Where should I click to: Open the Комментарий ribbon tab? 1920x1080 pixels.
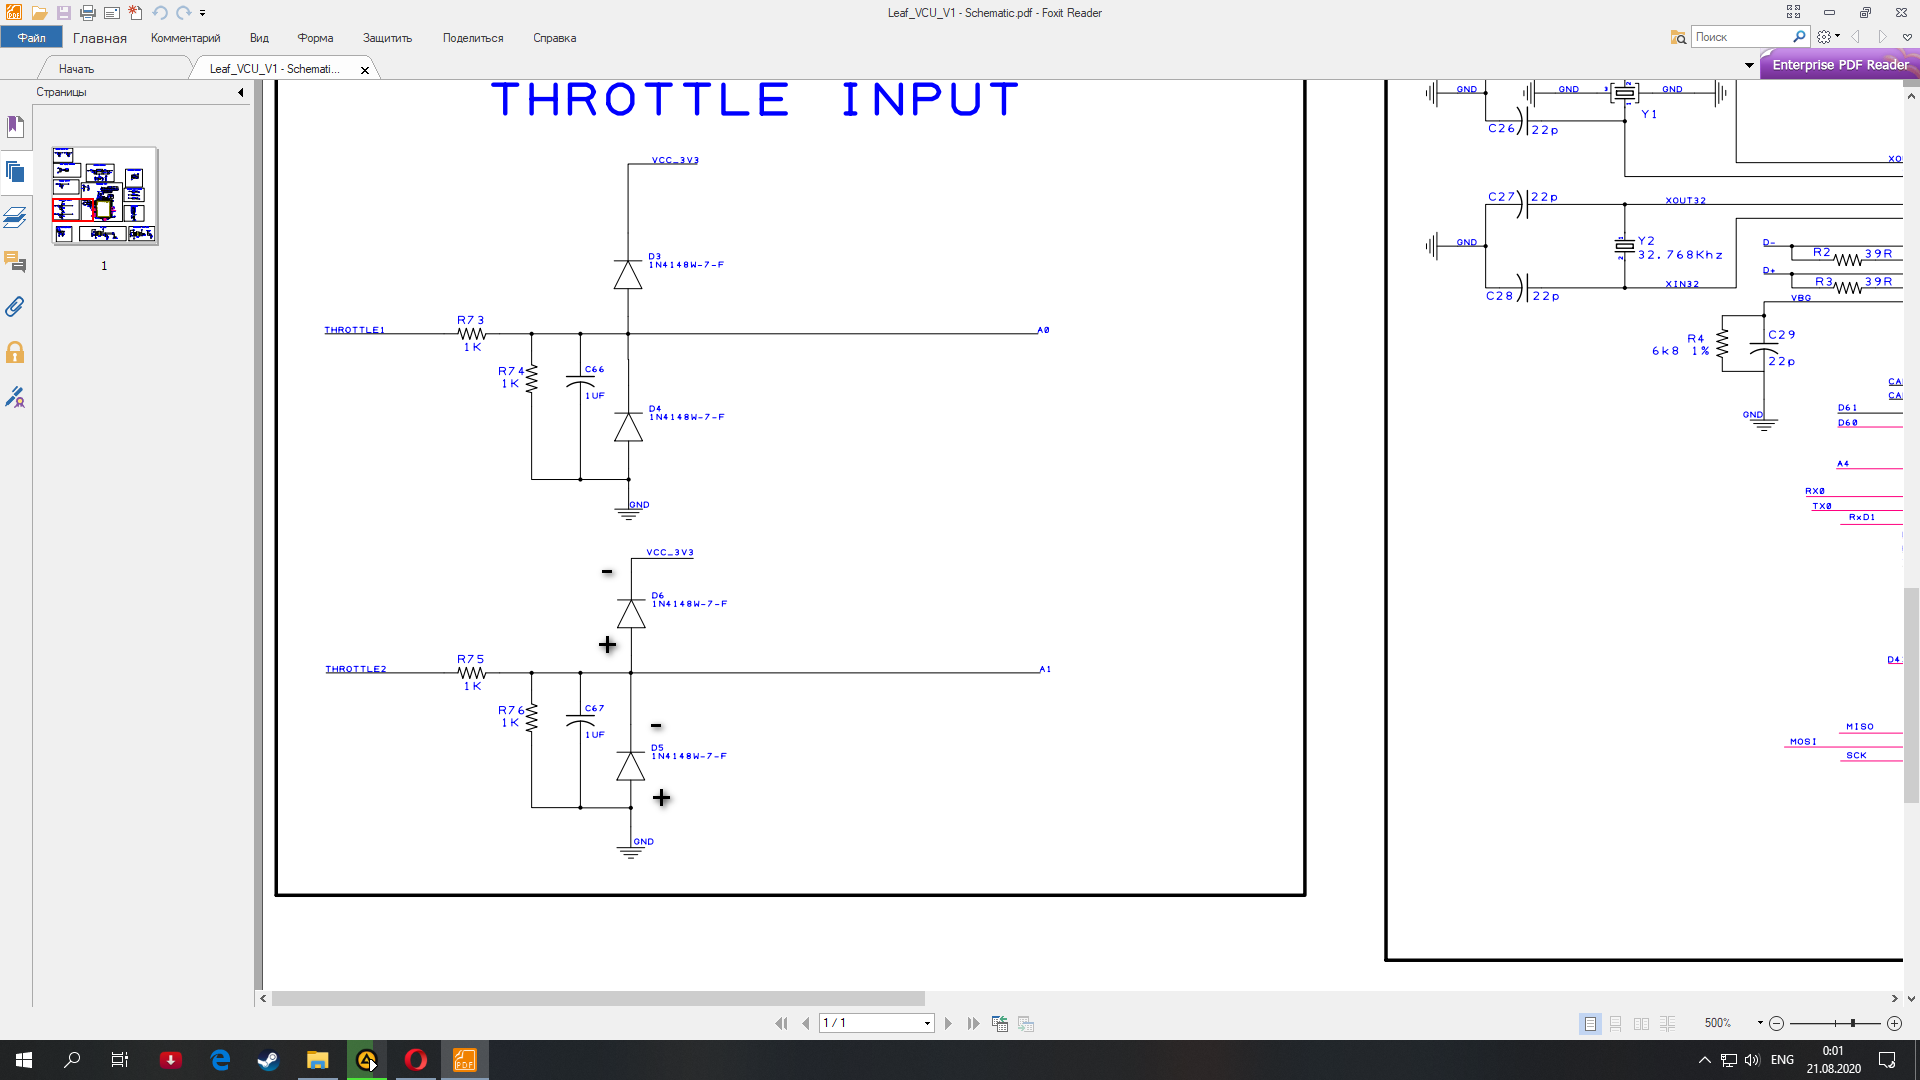point(185,38)
